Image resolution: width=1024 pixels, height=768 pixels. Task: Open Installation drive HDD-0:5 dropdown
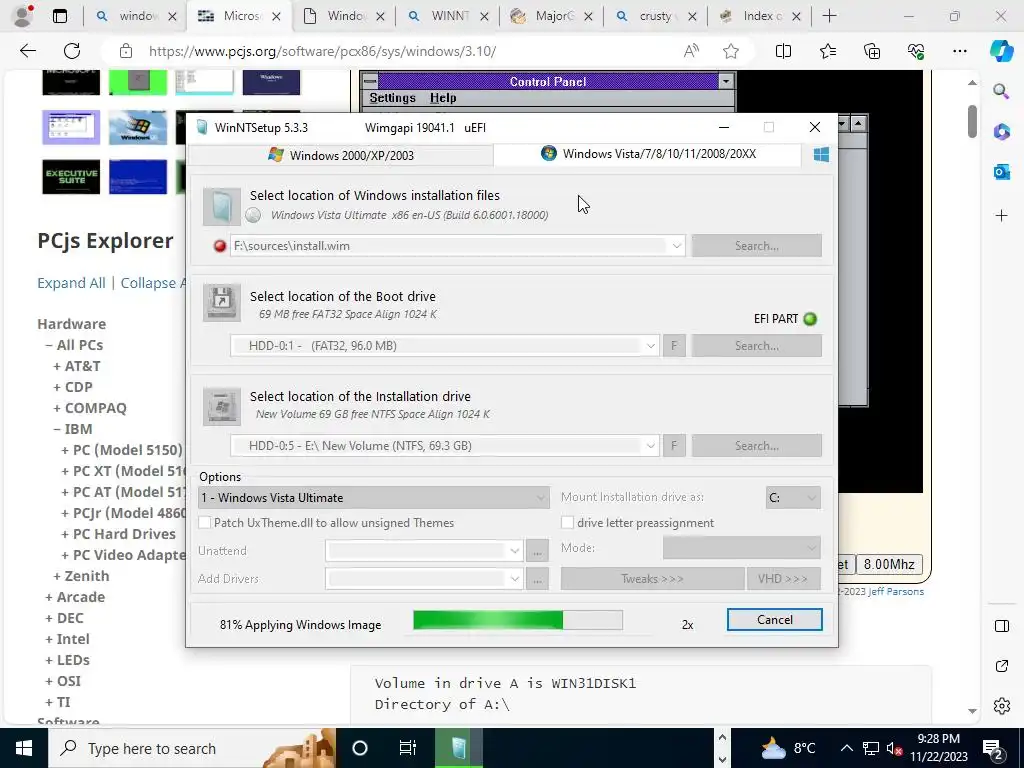650,445
